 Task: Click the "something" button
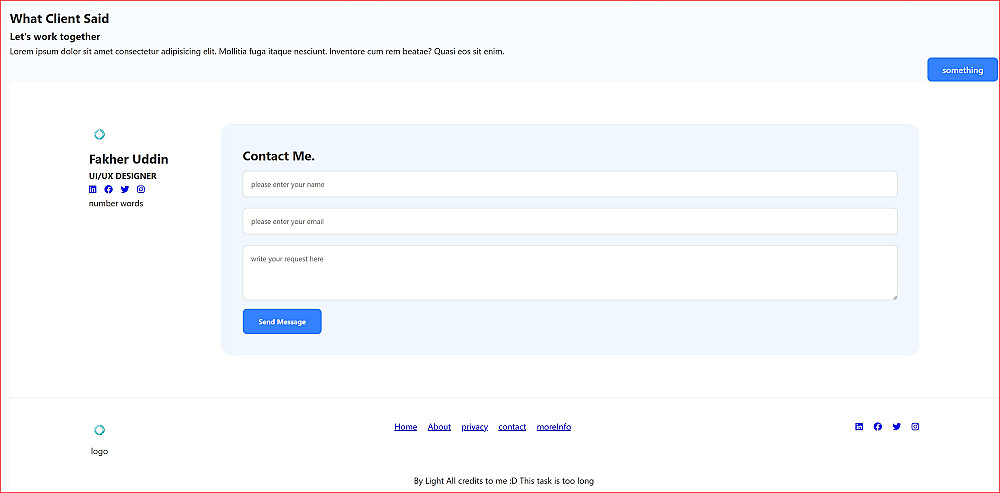962,70
